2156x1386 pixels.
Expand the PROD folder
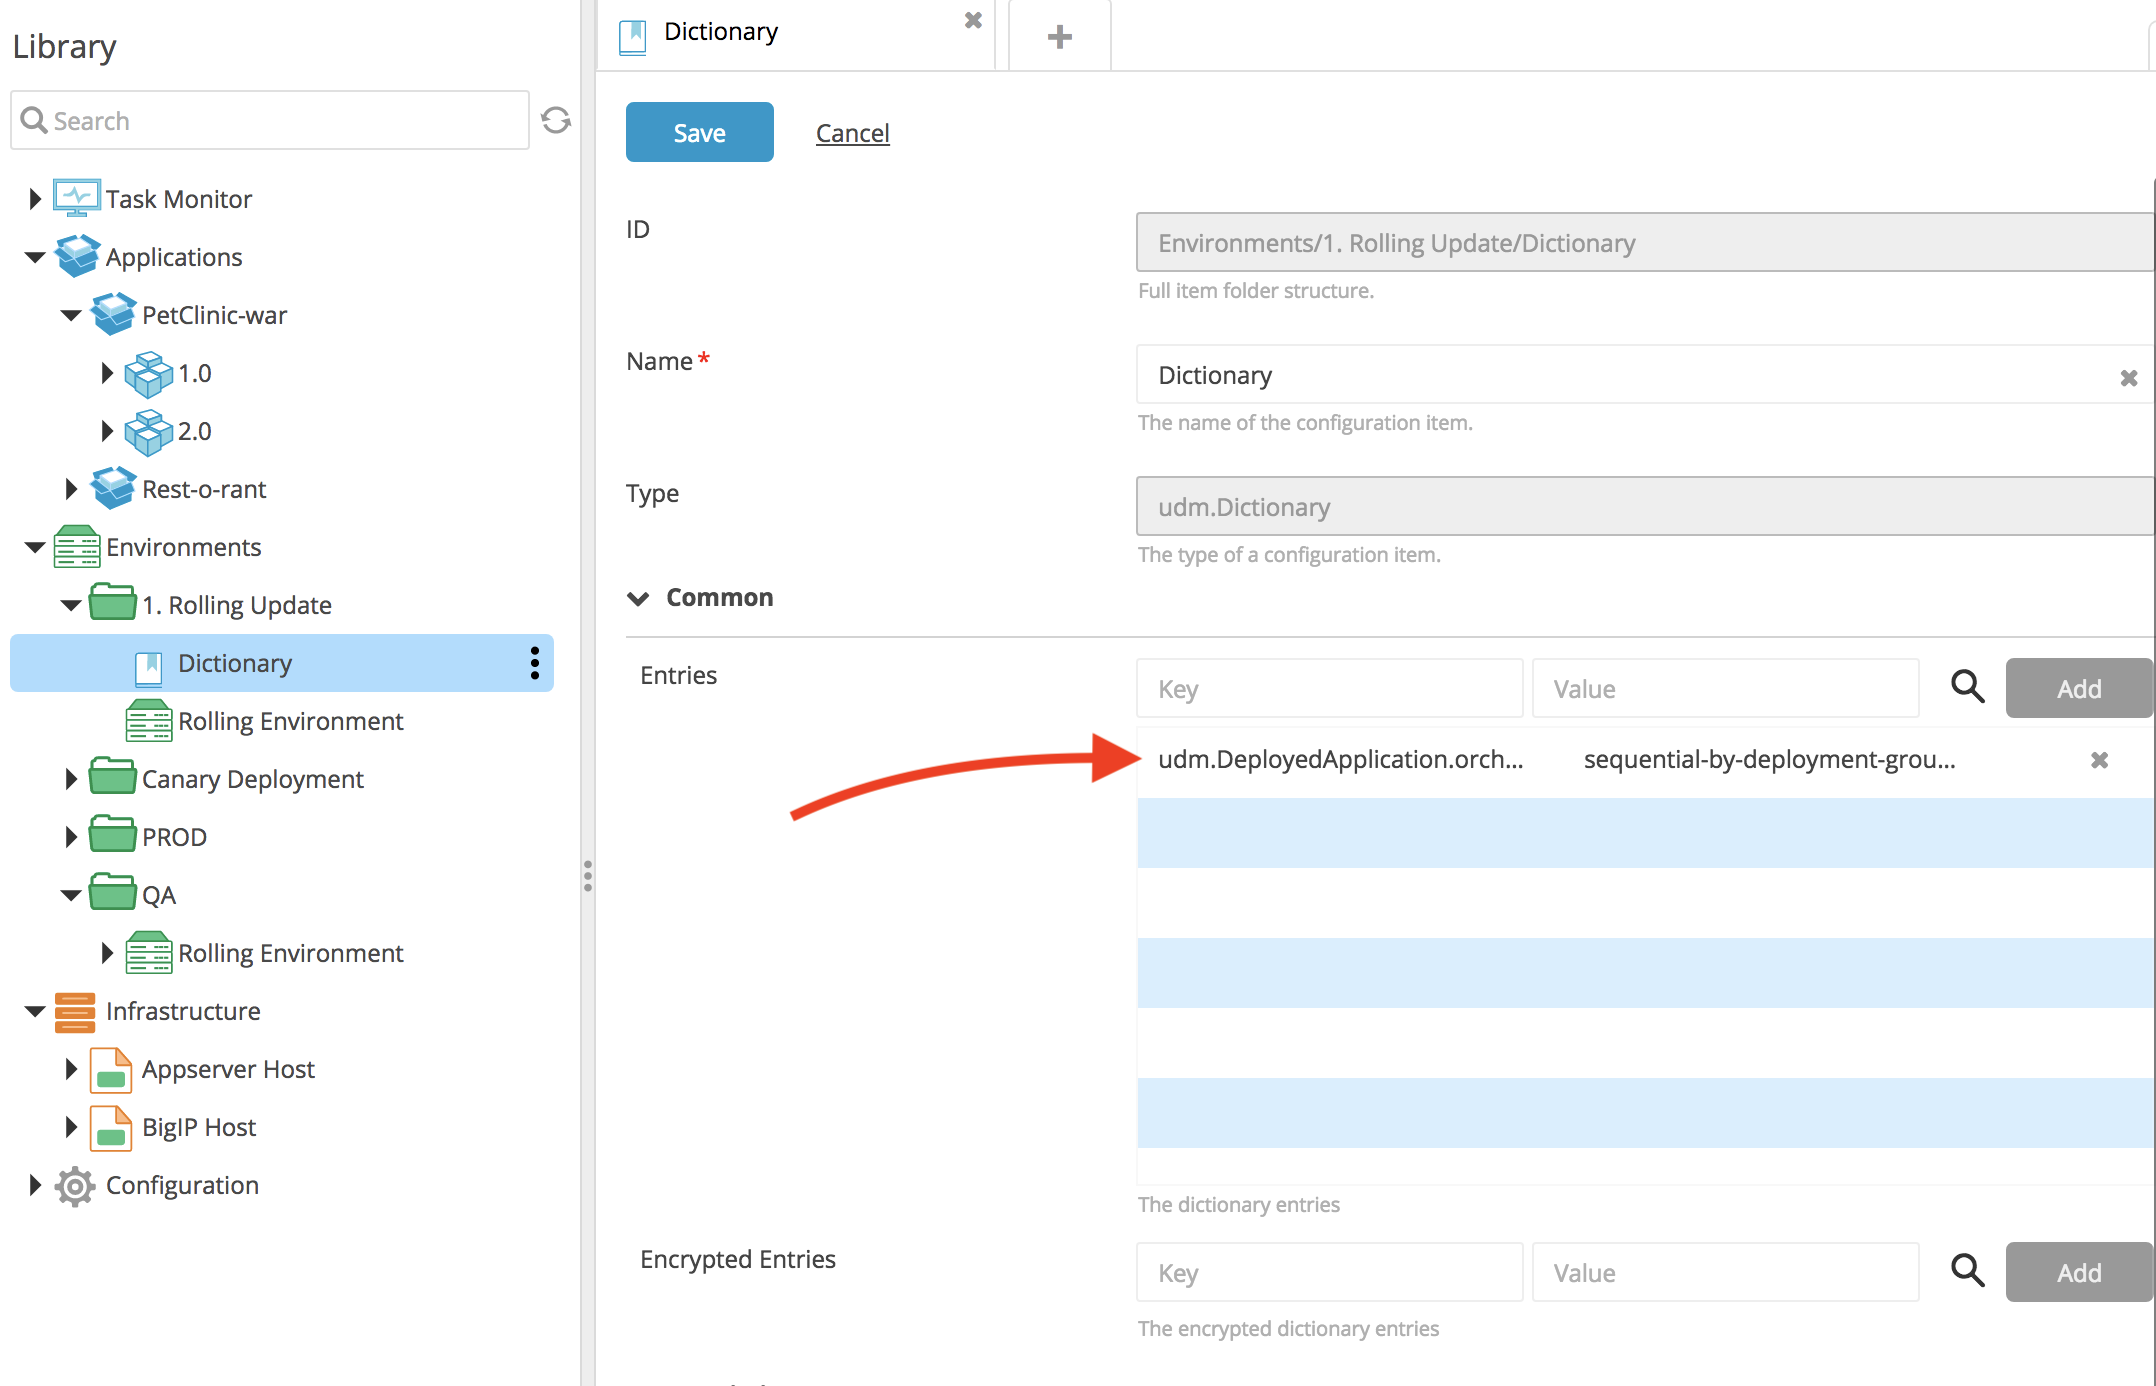click(70, 837)
